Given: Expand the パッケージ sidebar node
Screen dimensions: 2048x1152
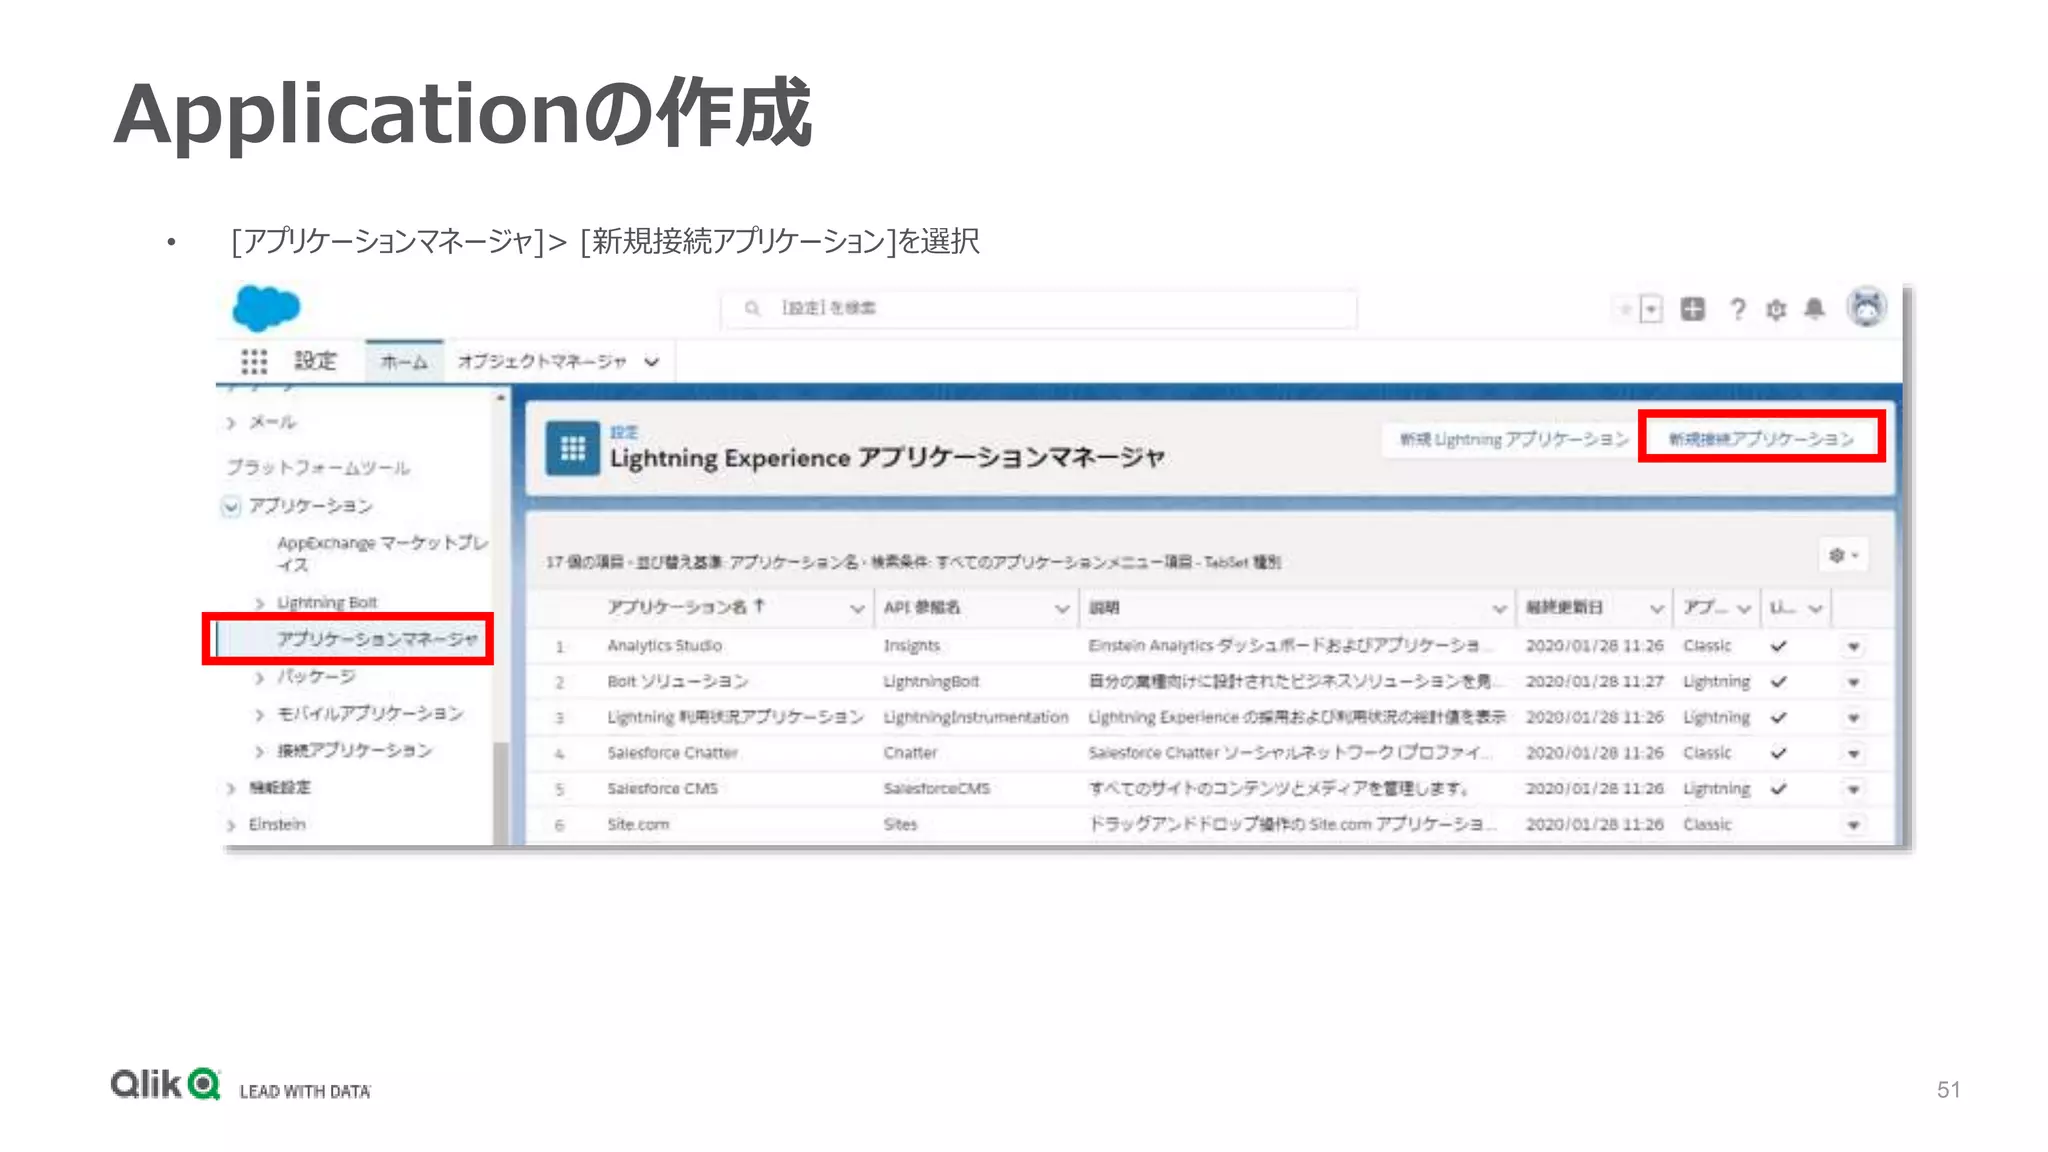Looking at the screenshot, I should [260, 678].
